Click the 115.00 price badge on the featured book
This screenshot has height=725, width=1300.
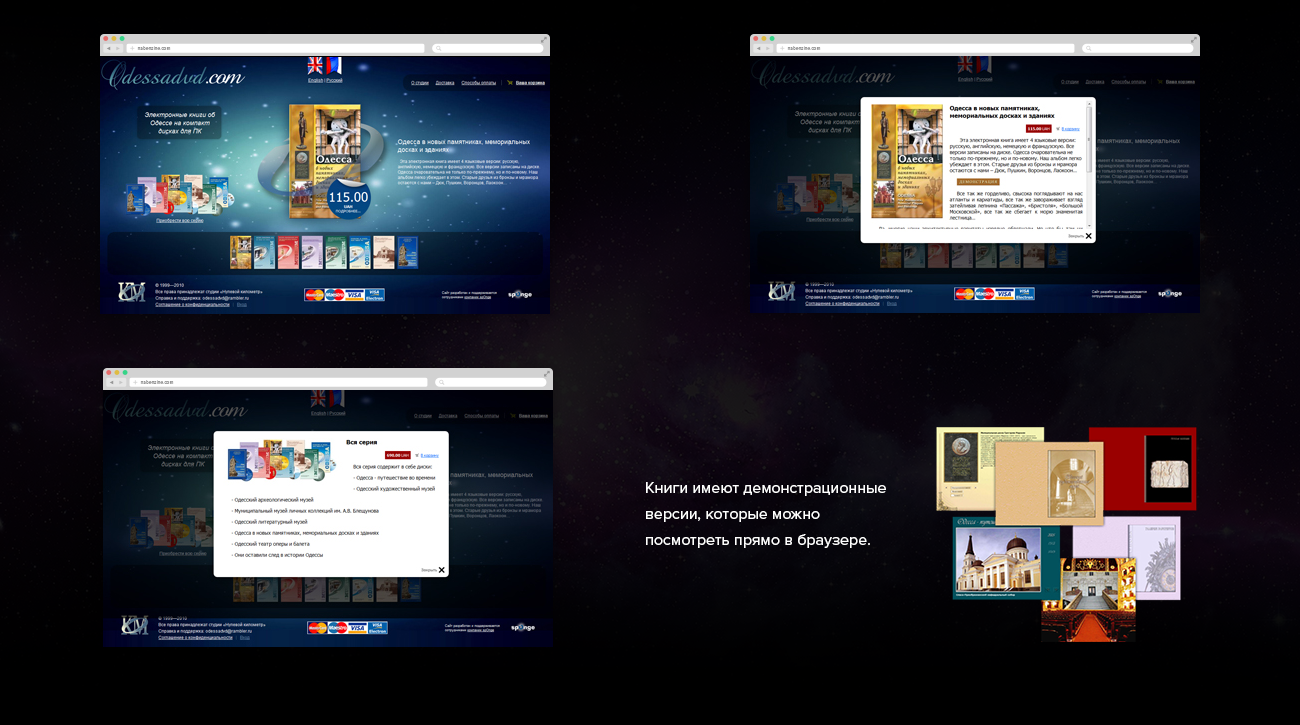coord(348,200)
